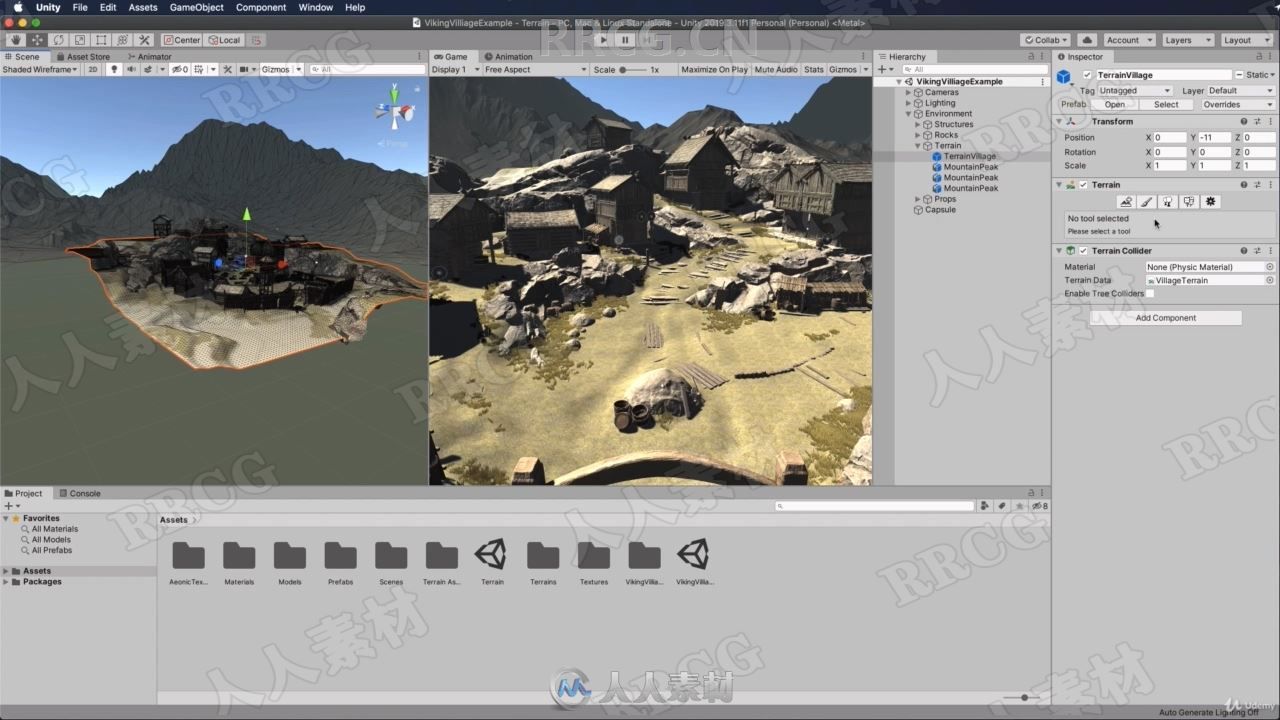Open the Terrain scene asset
This screenshot has width=1280, height=720.
click(492, 561)
